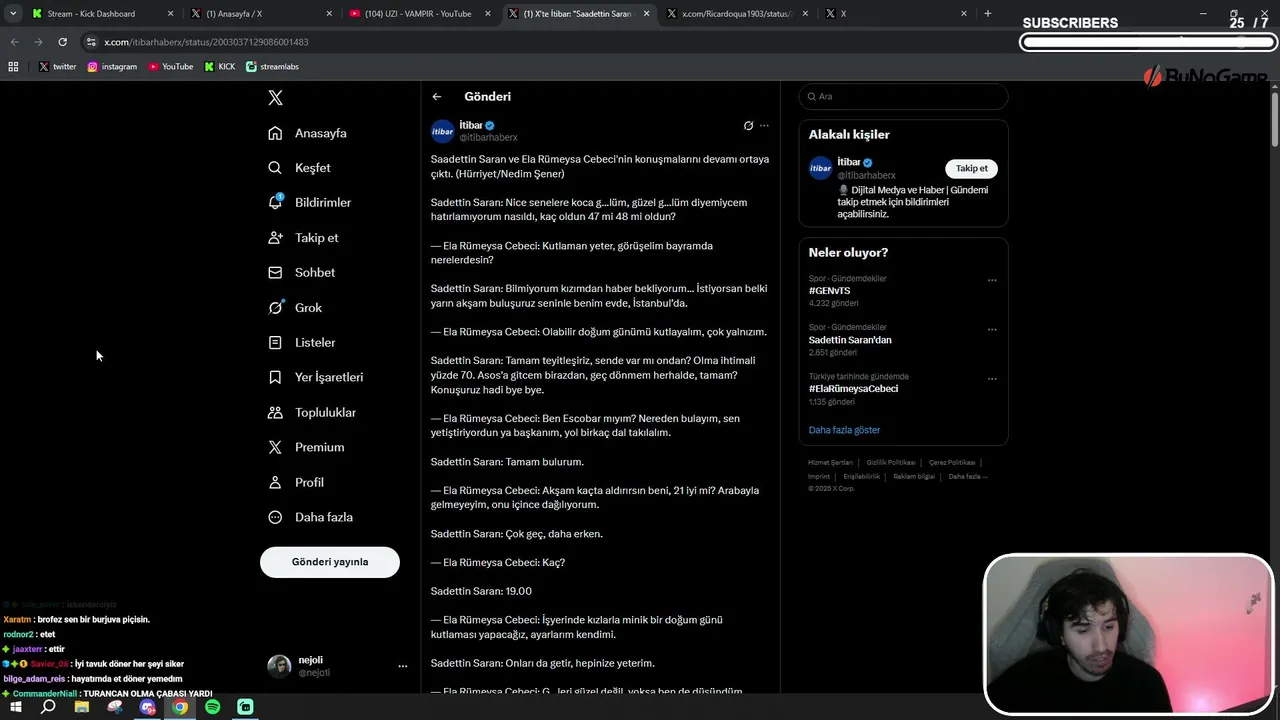Open #ElaRümeysaCebeci trending topic
Viewport: 1280px width, 720px height.
point(854,389)
